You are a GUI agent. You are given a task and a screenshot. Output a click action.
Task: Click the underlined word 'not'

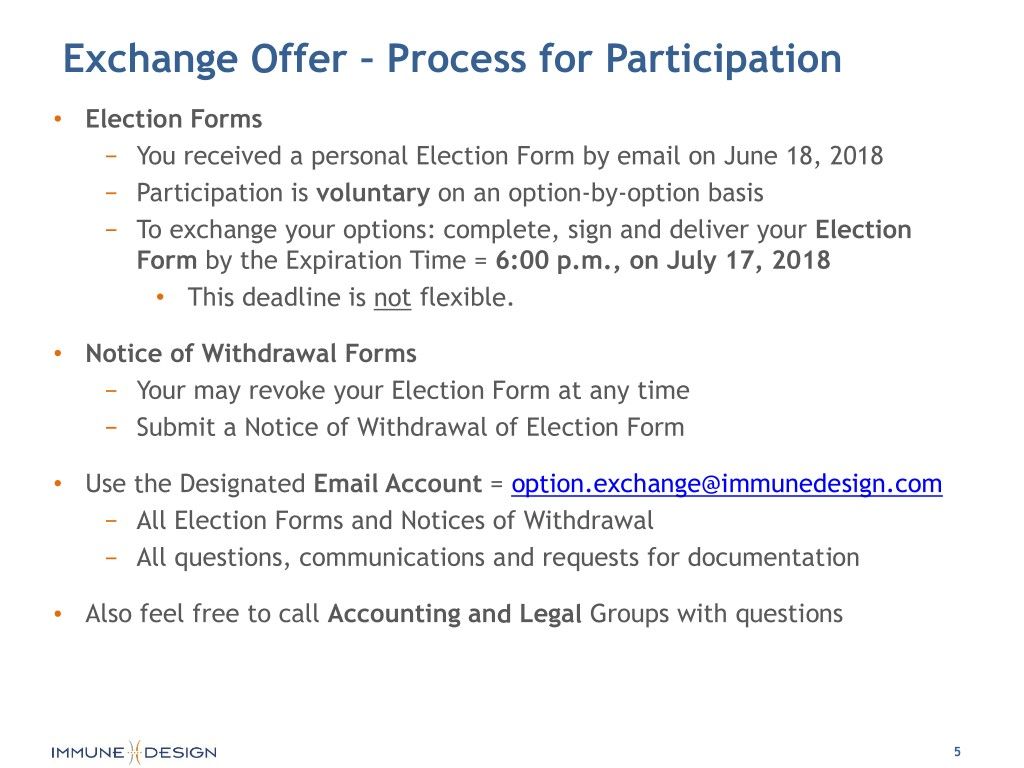[x=392, y=297]
